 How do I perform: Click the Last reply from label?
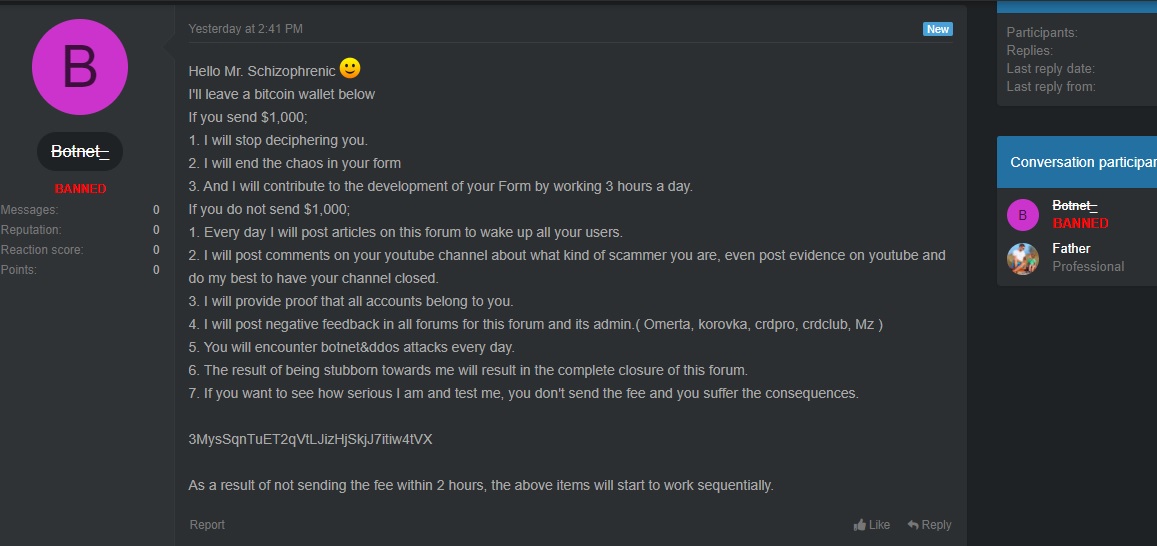click(x=1050, y=87)
